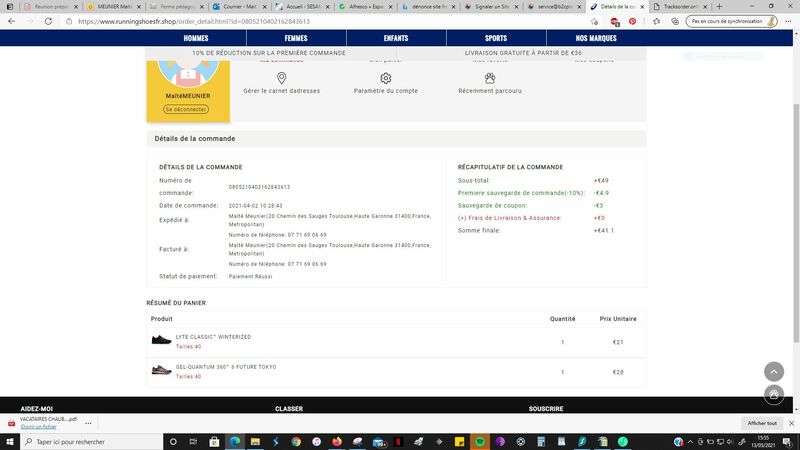Open Spotify in taskbar
Screen dimensions: 800x450
click(480, 442)
